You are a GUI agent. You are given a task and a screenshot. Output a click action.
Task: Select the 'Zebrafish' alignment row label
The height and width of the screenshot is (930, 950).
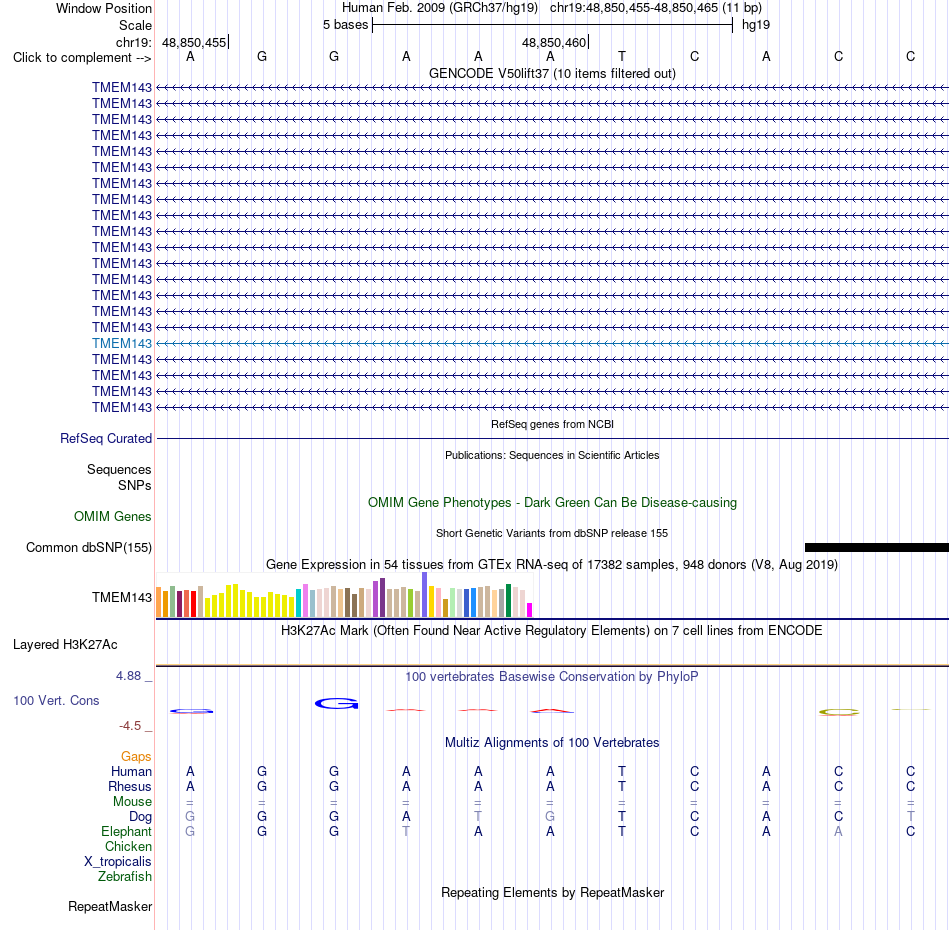coord(125,877)
